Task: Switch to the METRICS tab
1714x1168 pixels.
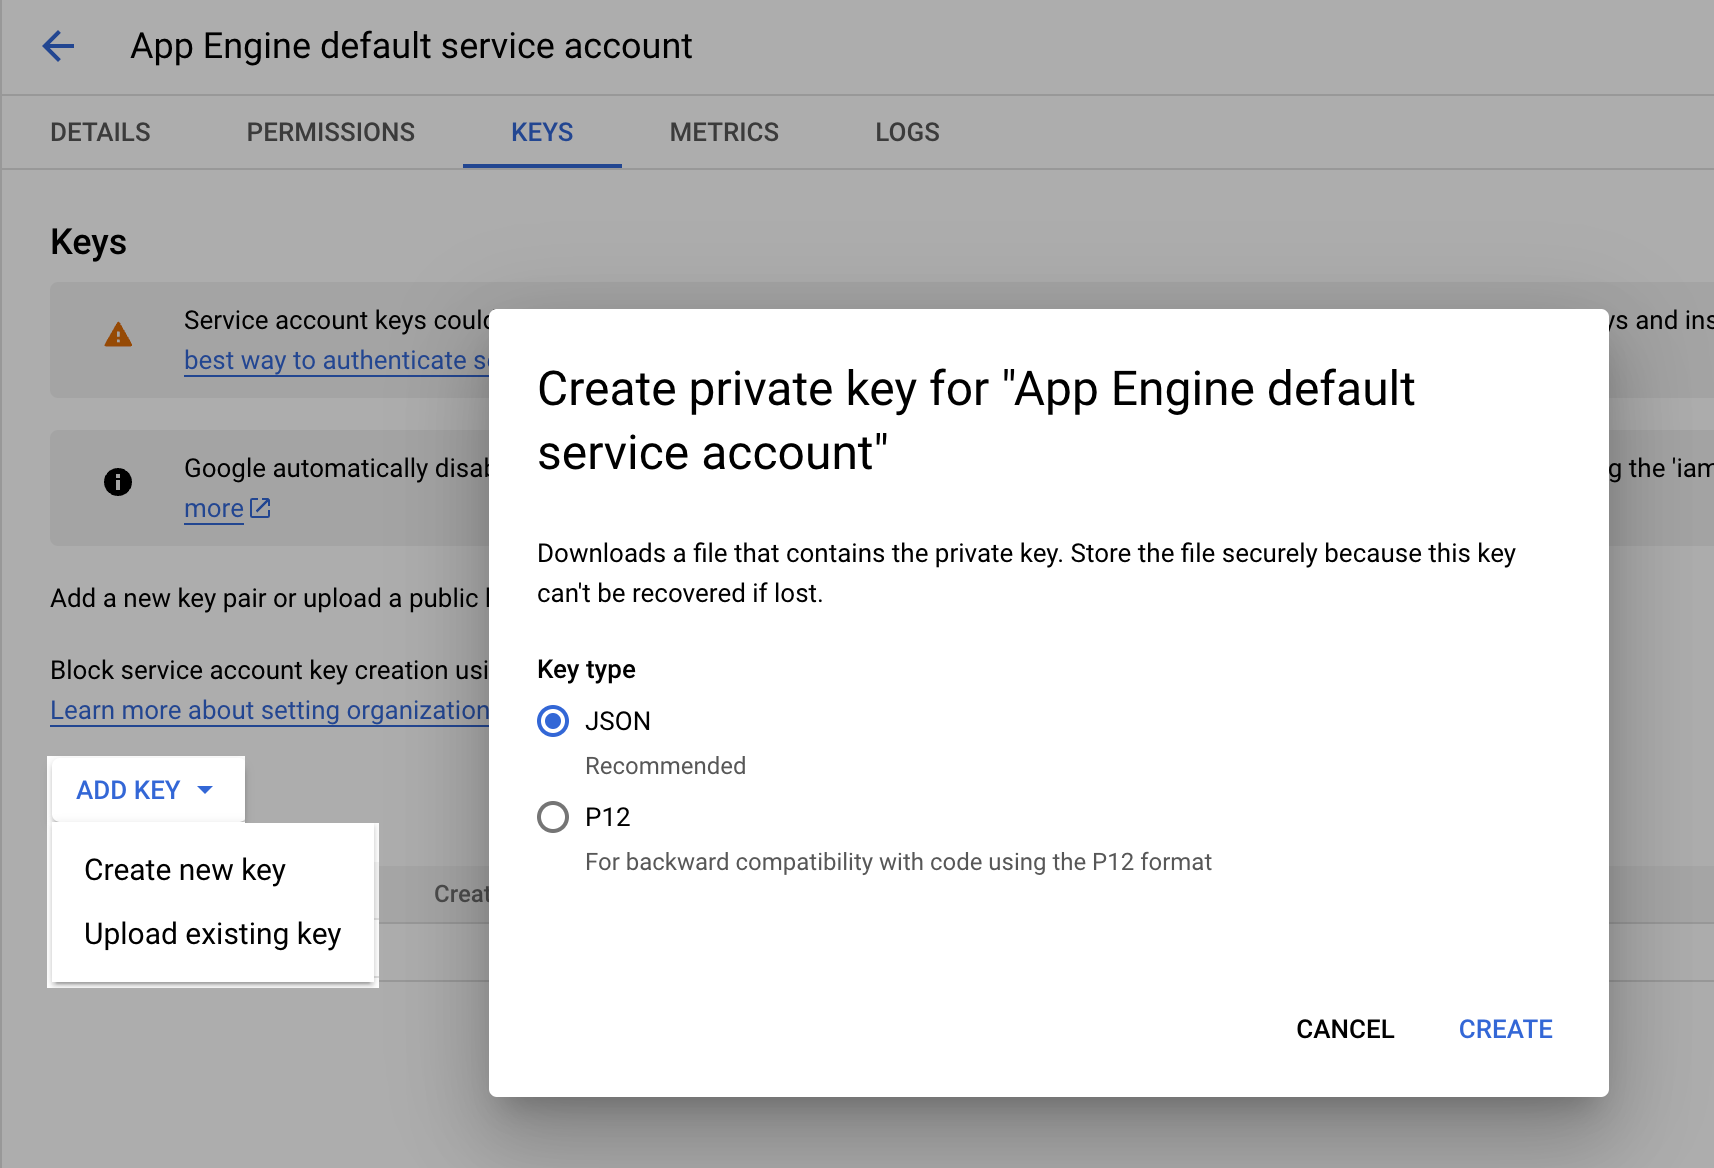Action: (x=724, y=132)
